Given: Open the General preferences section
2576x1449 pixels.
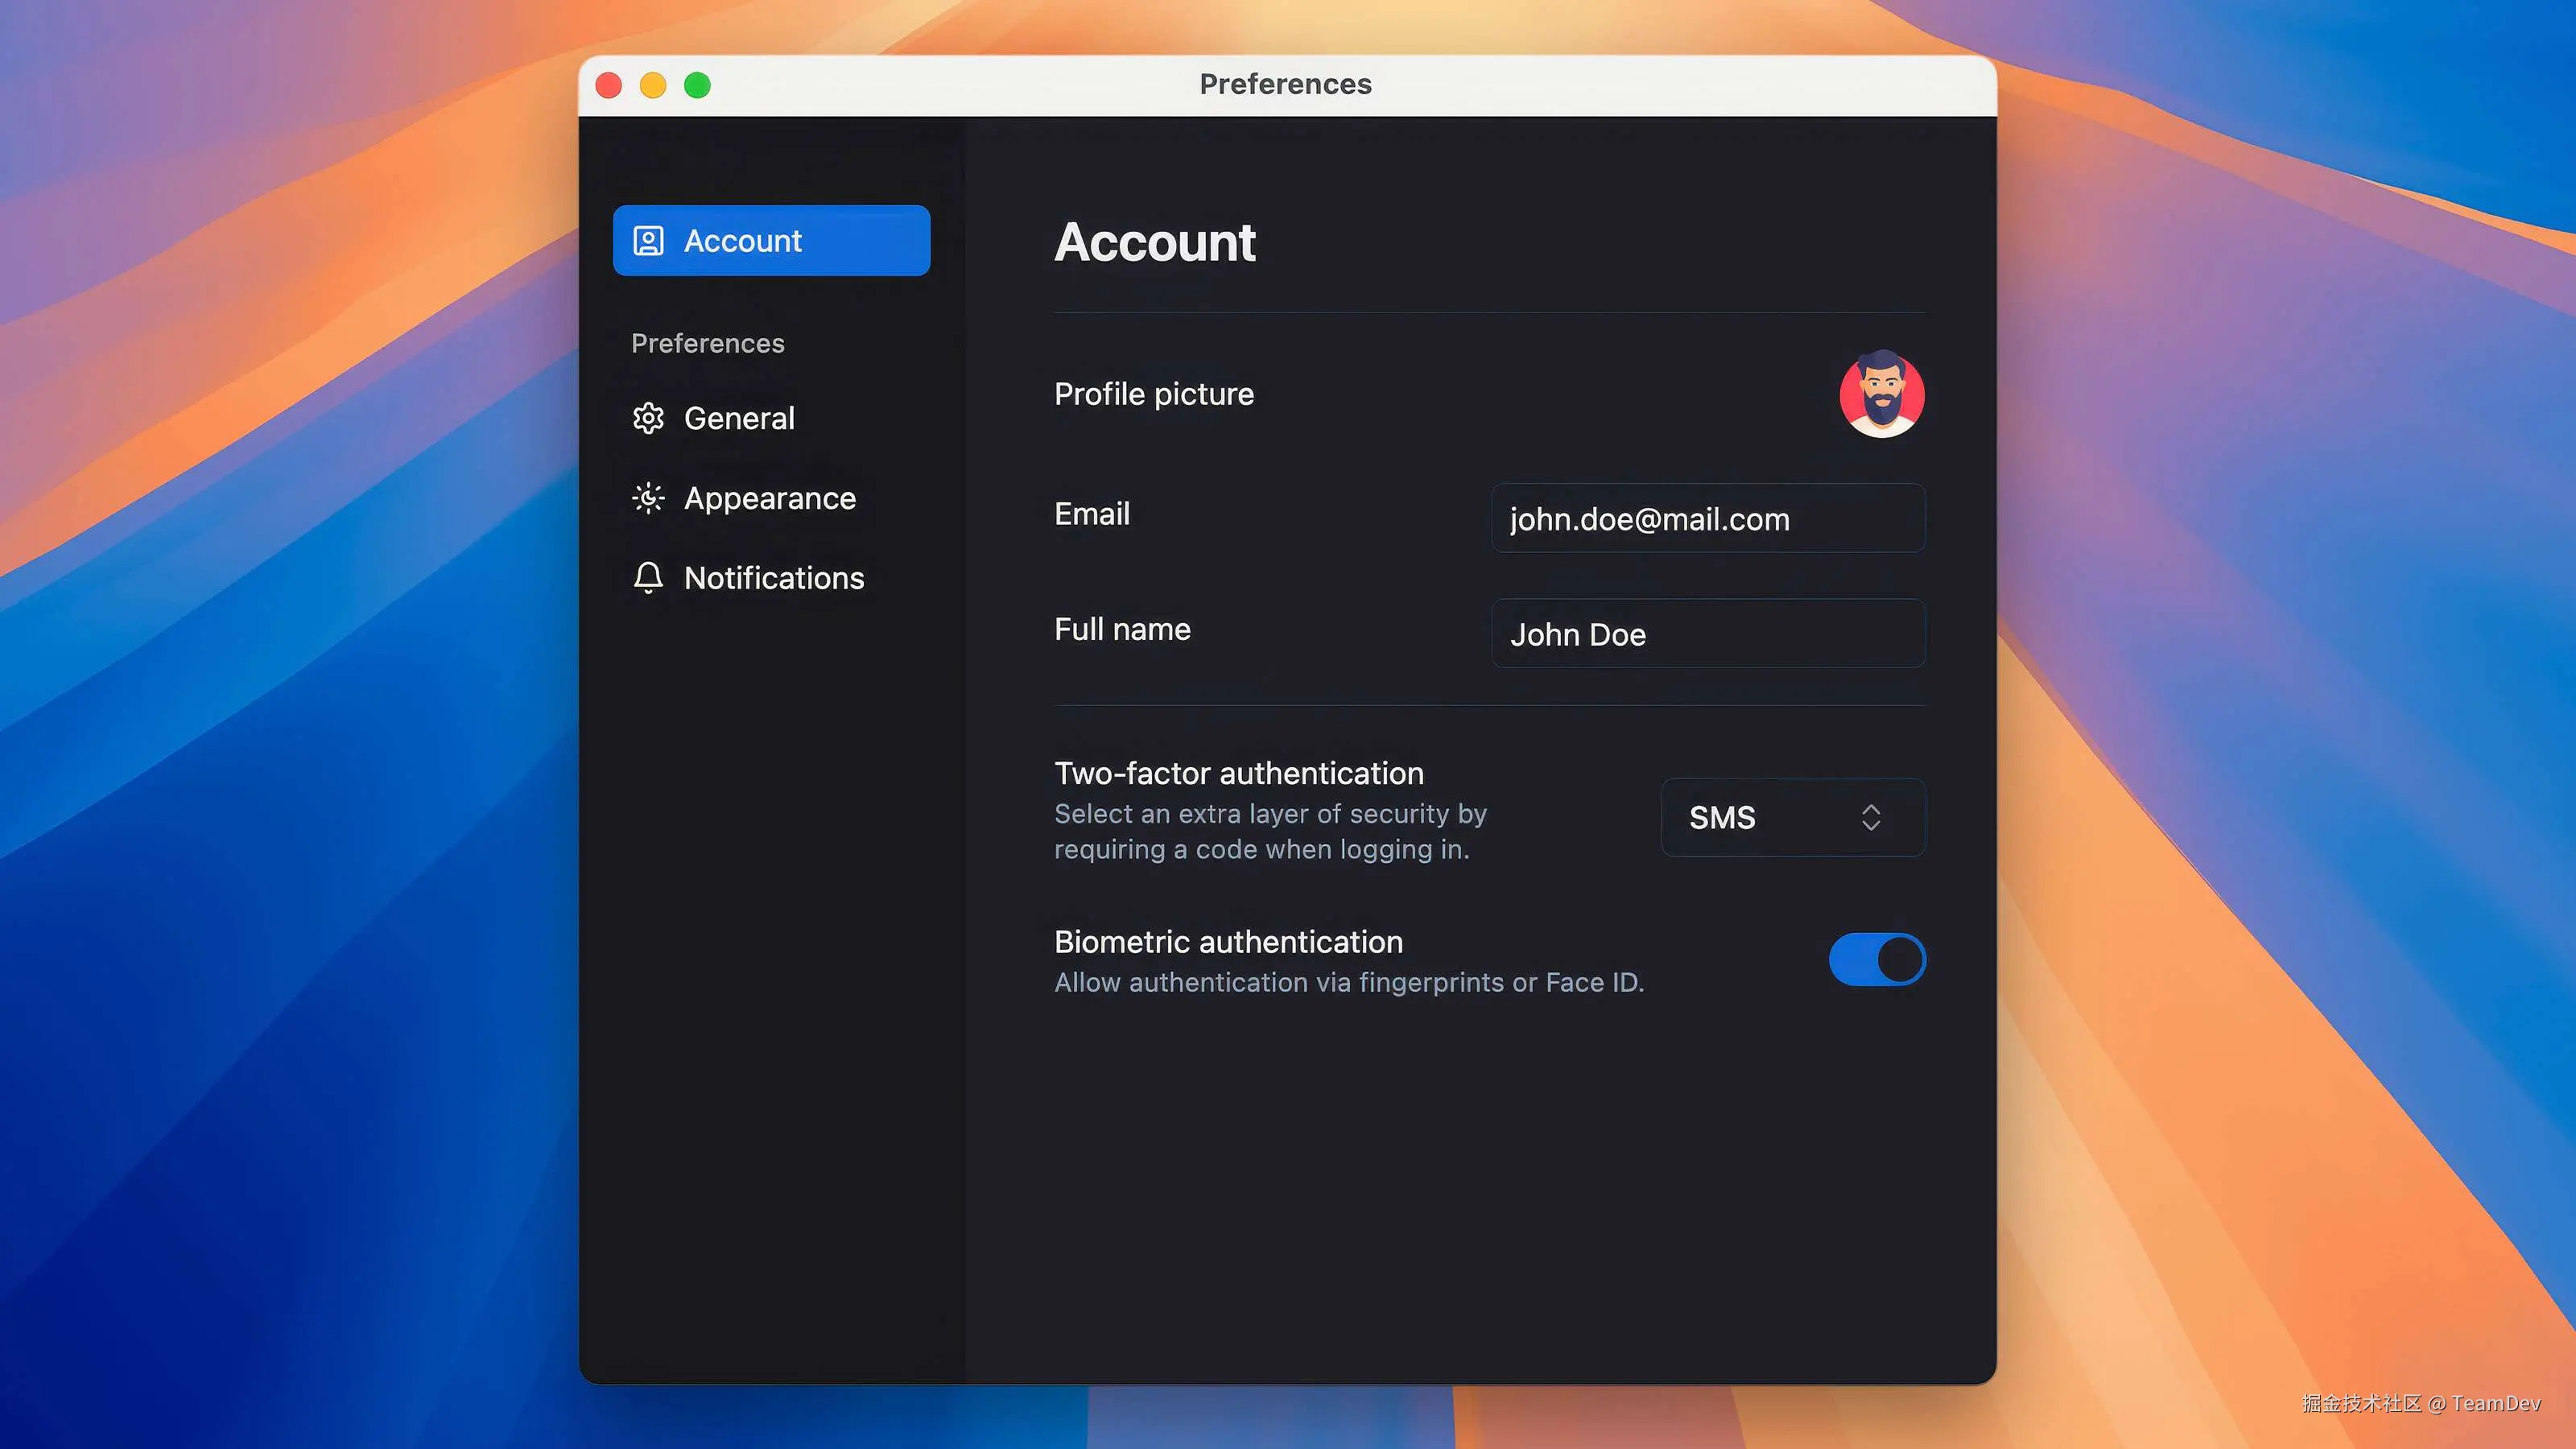Looking at the screenshot, I should pos(738,418).
